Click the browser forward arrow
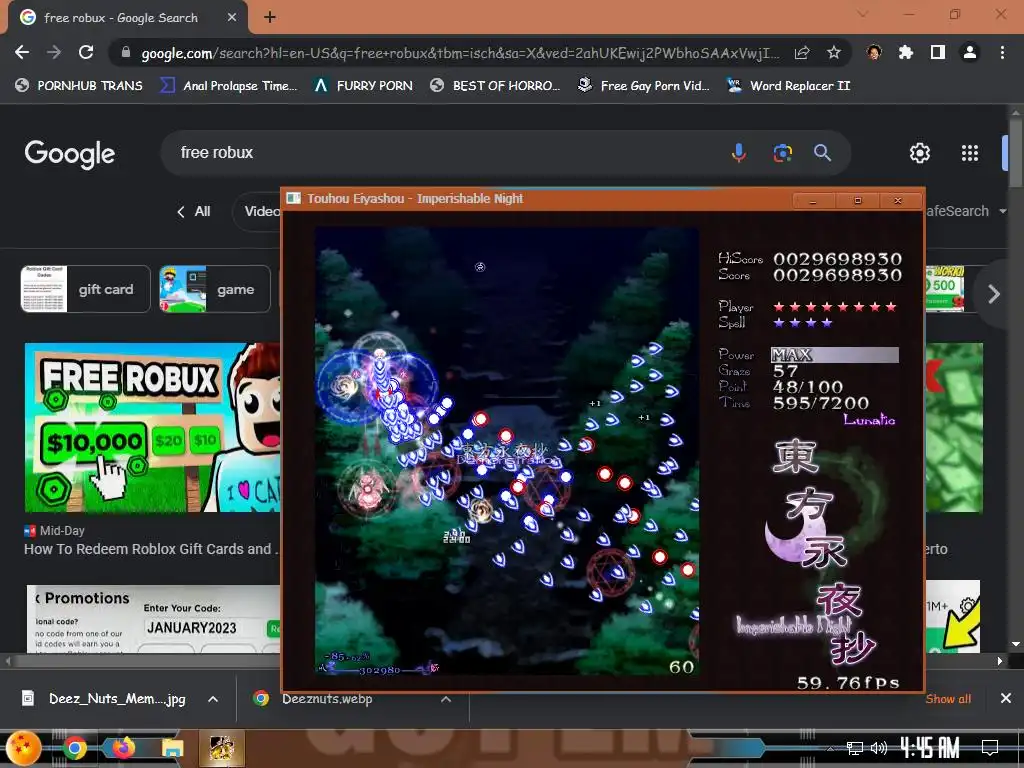1024x768 pixels. (x=54, y=52)
